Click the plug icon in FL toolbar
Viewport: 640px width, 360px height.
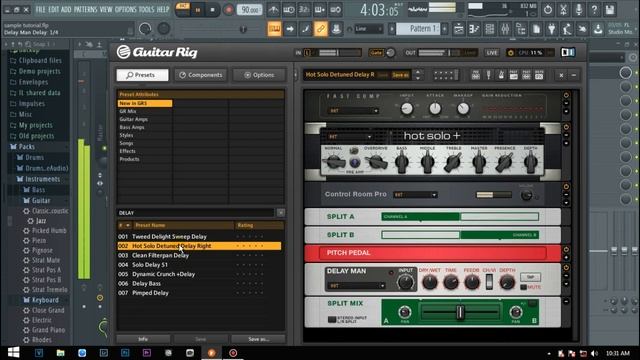(551, 29)
